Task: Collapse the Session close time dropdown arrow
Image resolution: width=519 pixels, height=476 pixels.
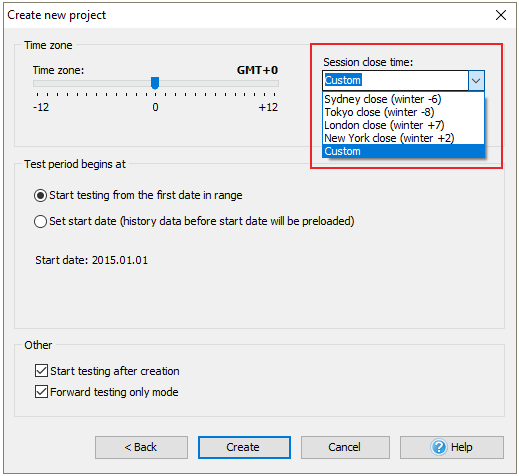Action: 476,80
